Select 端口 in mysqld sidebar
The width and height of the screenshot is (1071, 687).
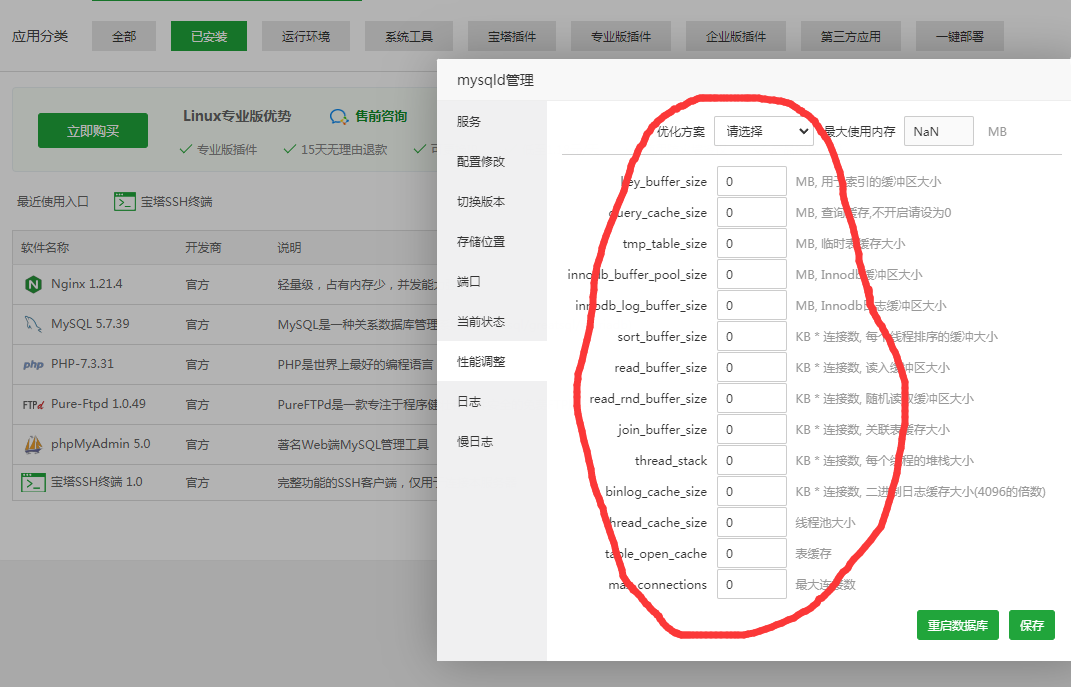coord(492,281)
